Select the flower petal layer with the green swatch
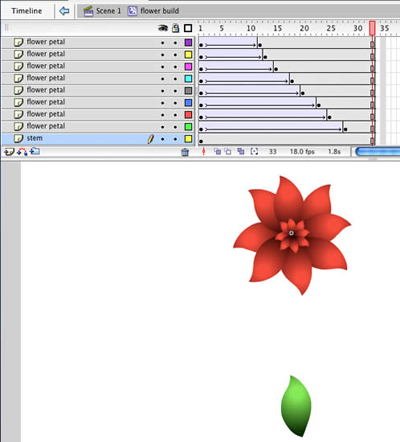This screenshot has height=442, width=400. click(46, 126)
